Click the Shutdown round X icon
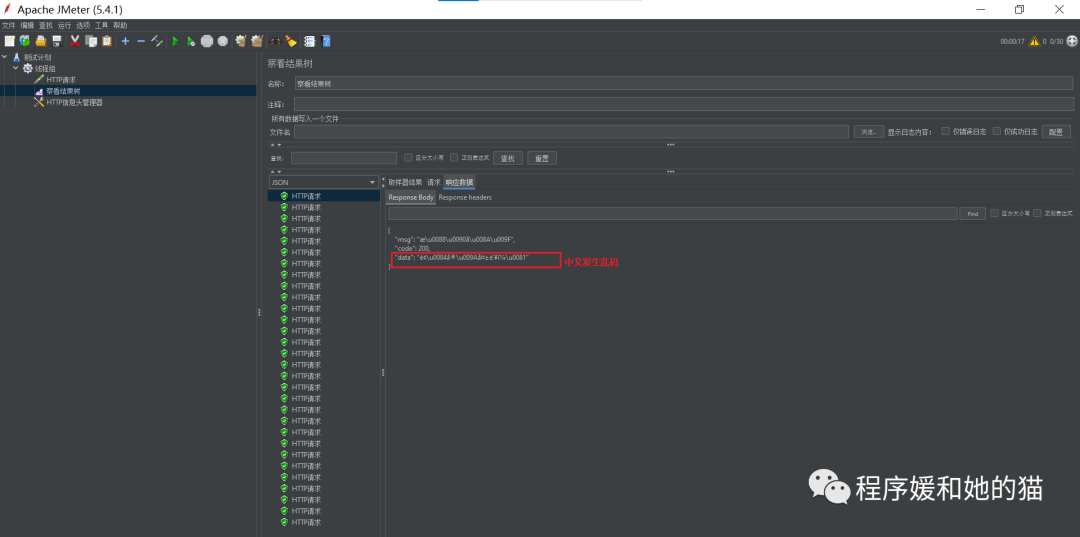1080x537 pixels. click(x=222, y=41)
